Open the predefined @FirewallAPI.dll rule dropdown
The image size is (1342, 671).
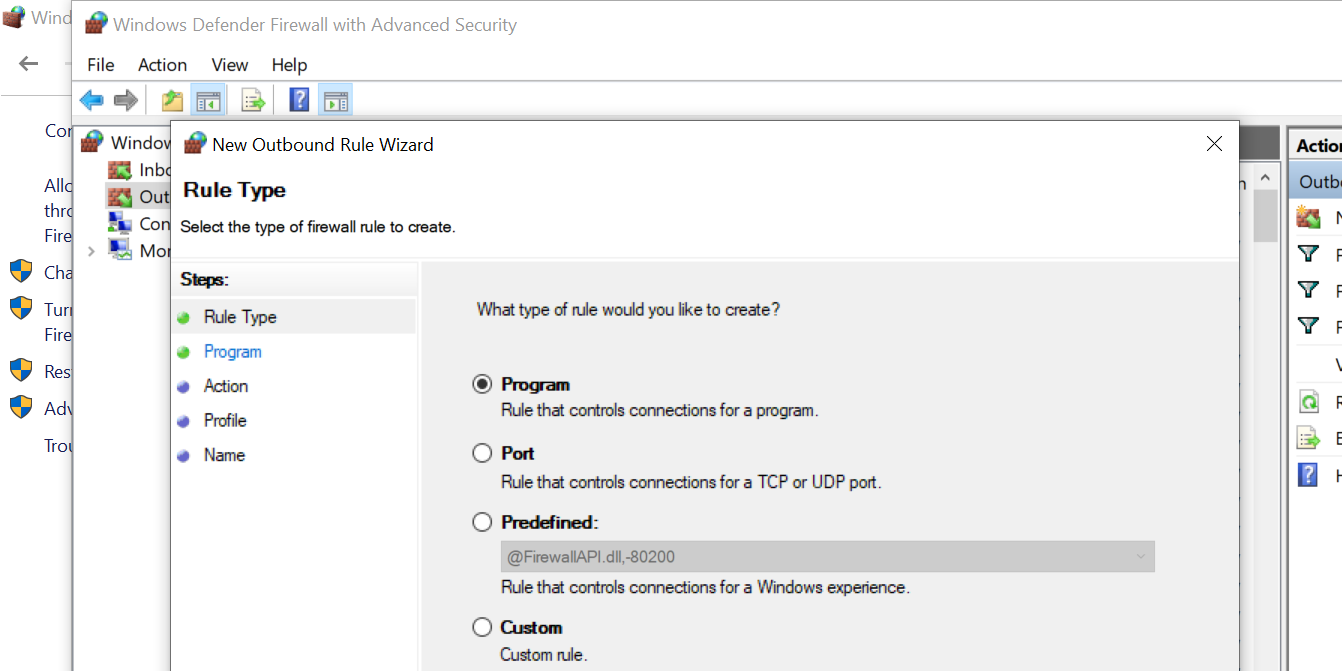[1140, 557]
